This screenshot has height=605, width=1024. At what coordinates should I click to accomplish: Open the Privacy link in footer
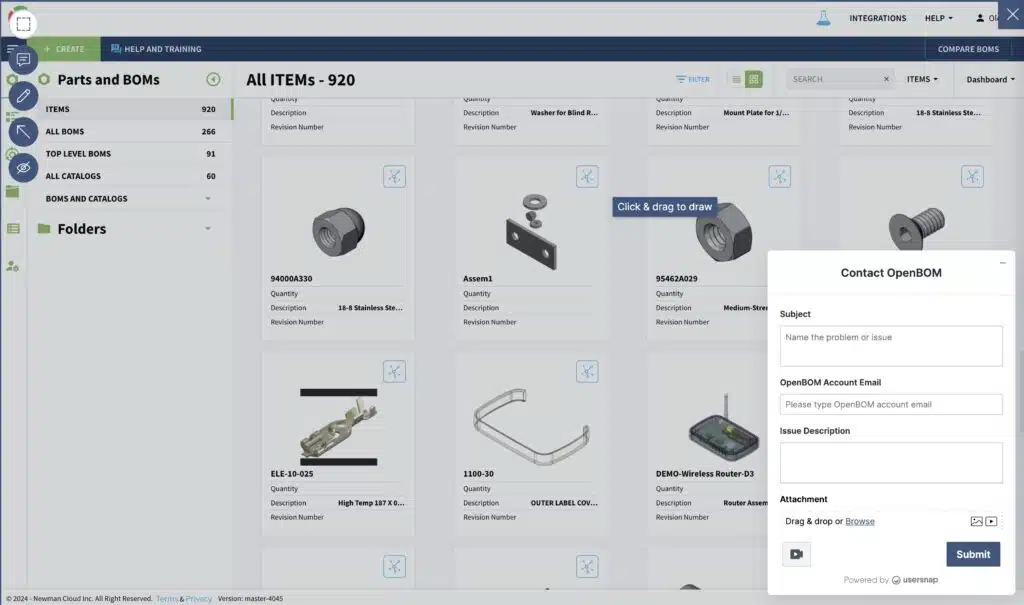coord(199,598)
